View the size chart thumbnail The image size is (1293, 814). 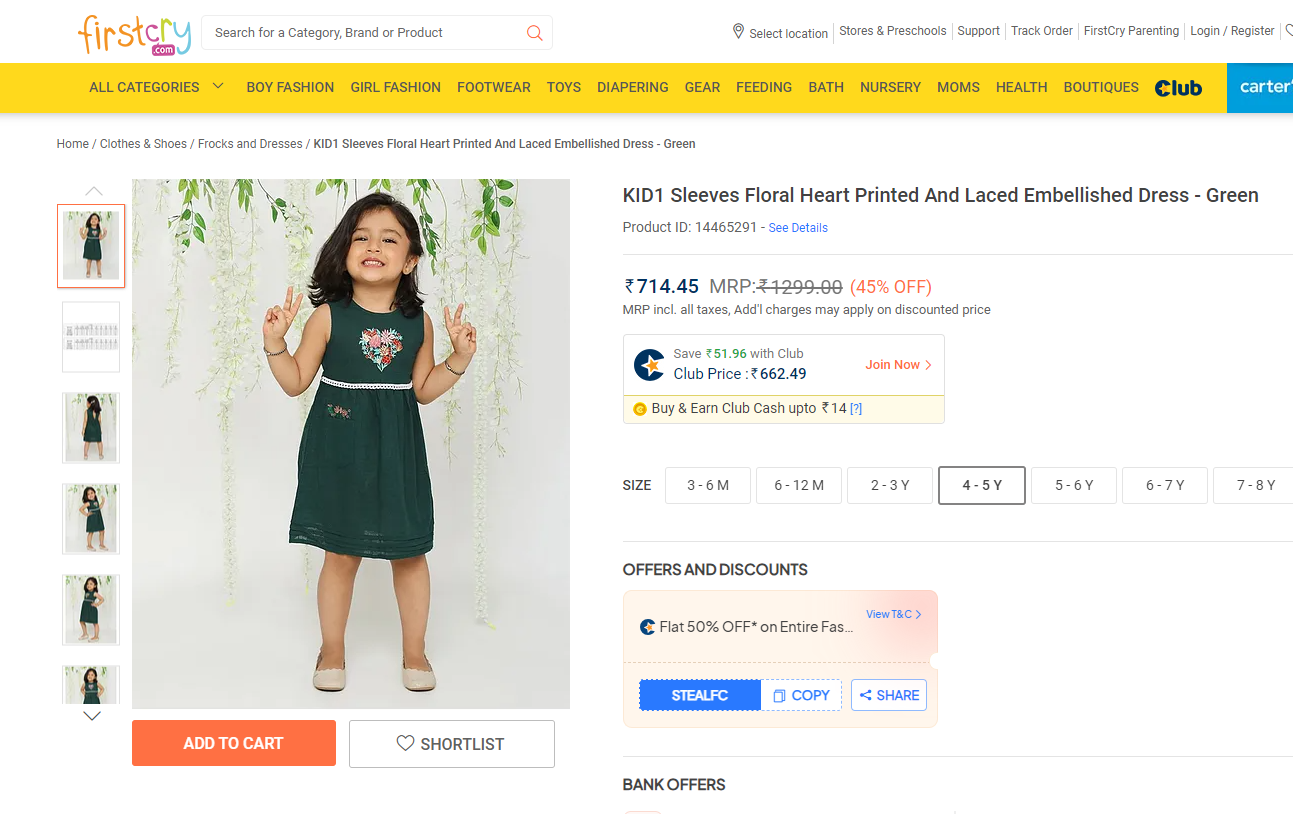tap(91, 337)
